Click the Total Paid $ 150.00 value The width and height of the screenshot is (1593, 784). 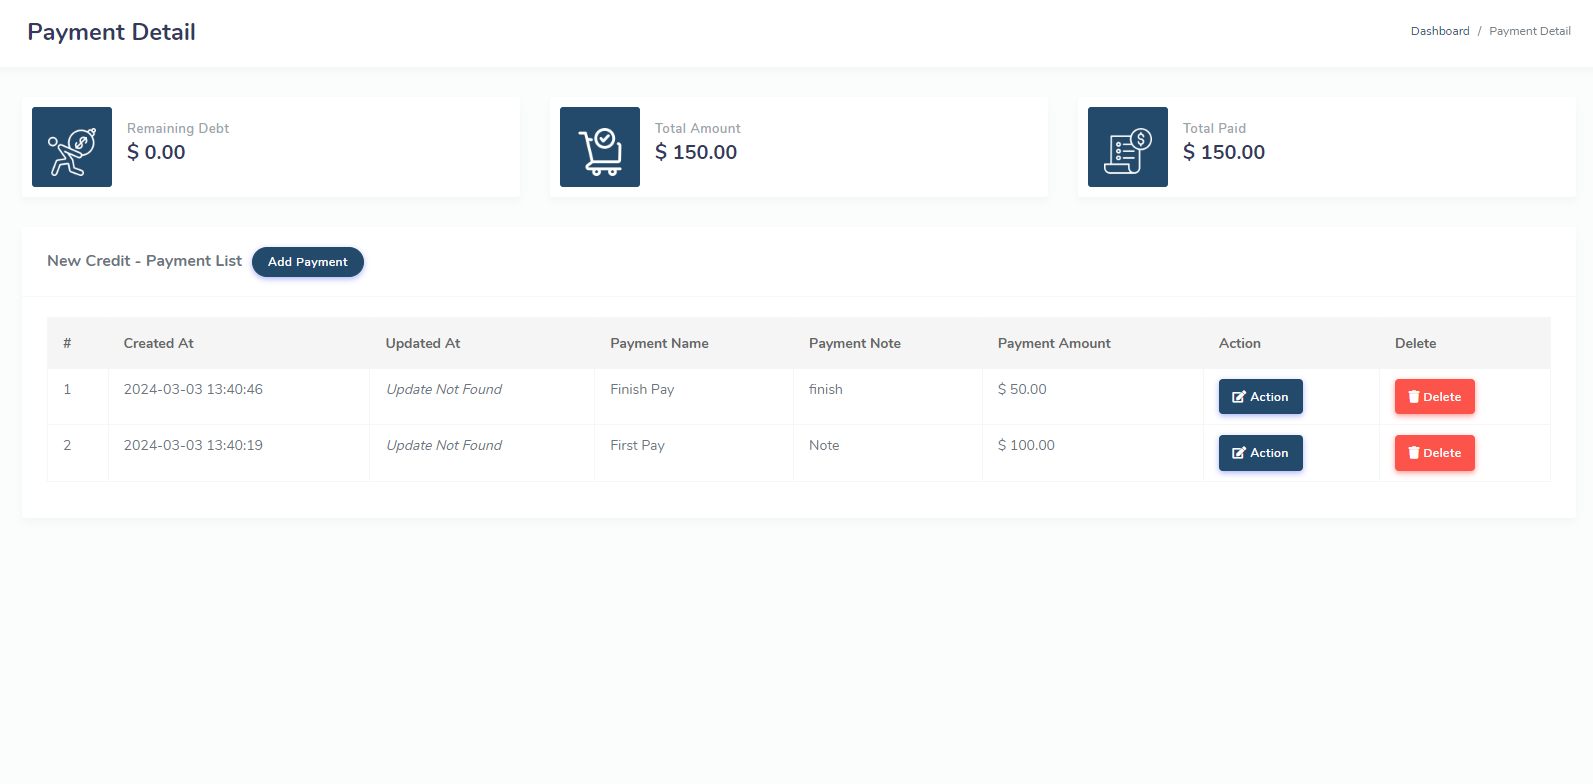click(1223, 152)
